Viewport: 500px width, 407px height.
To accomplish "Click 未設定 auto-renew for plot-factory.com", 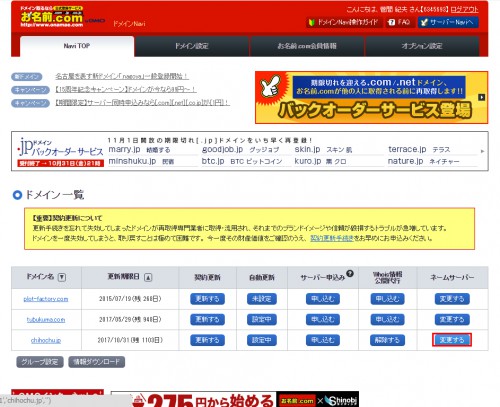I will tap(262, 299).
